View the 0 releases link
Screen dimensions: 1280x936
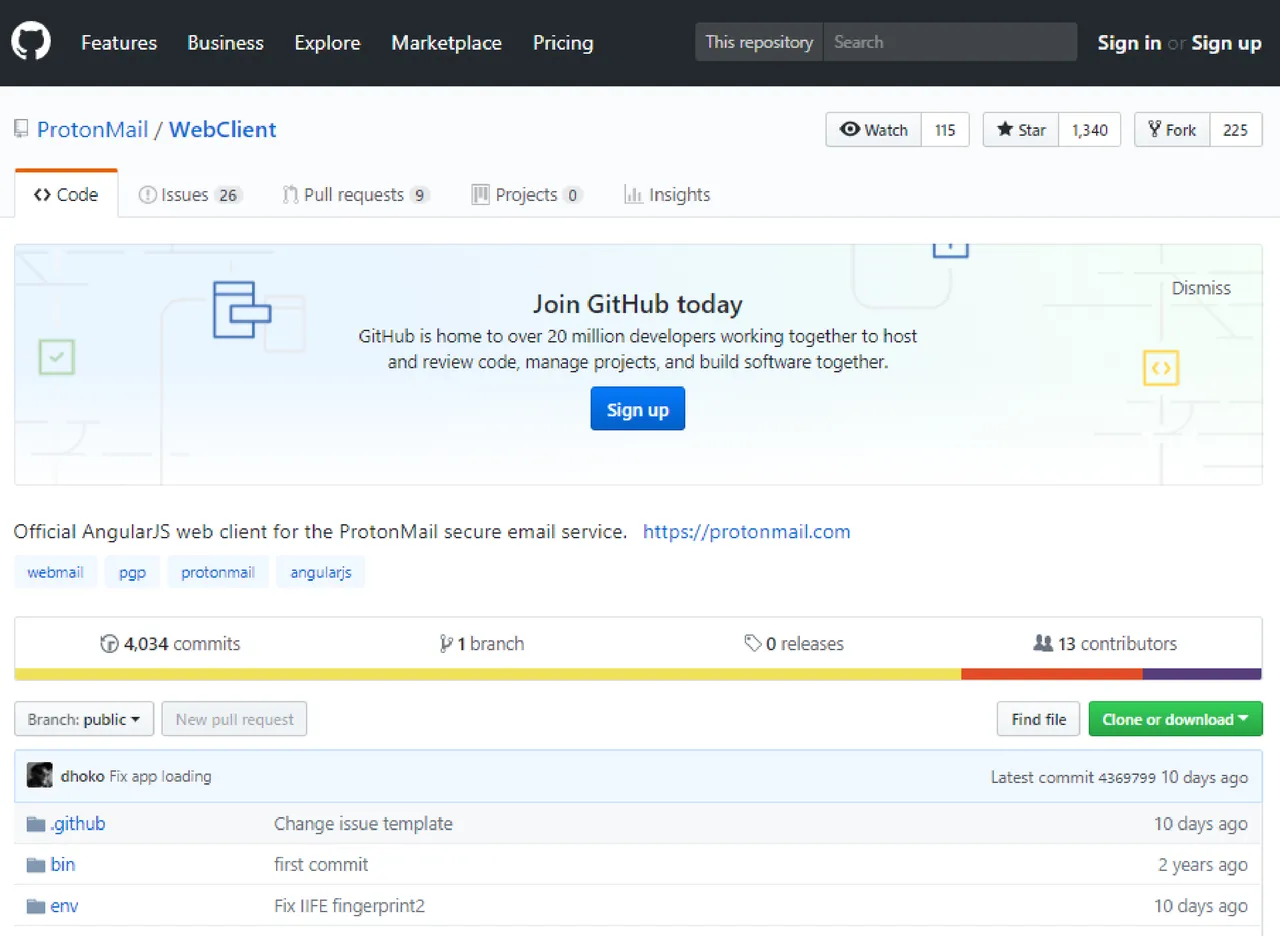794,644
